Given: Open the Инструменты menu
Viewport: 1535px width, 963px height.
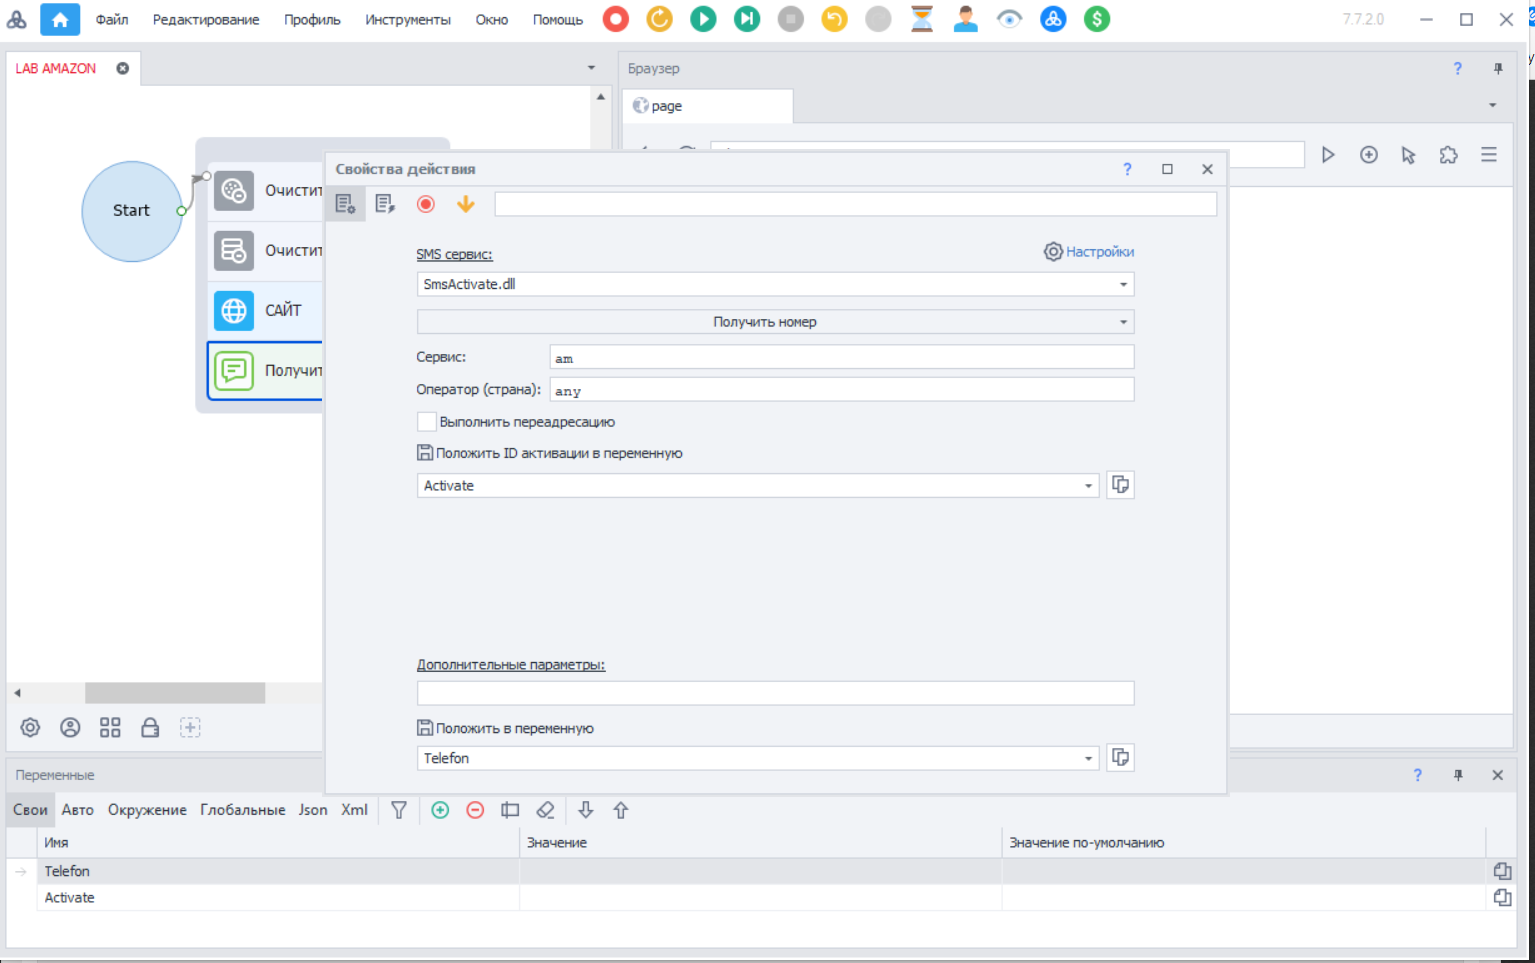Looking at the screenshot, I should tap(407, 20).
